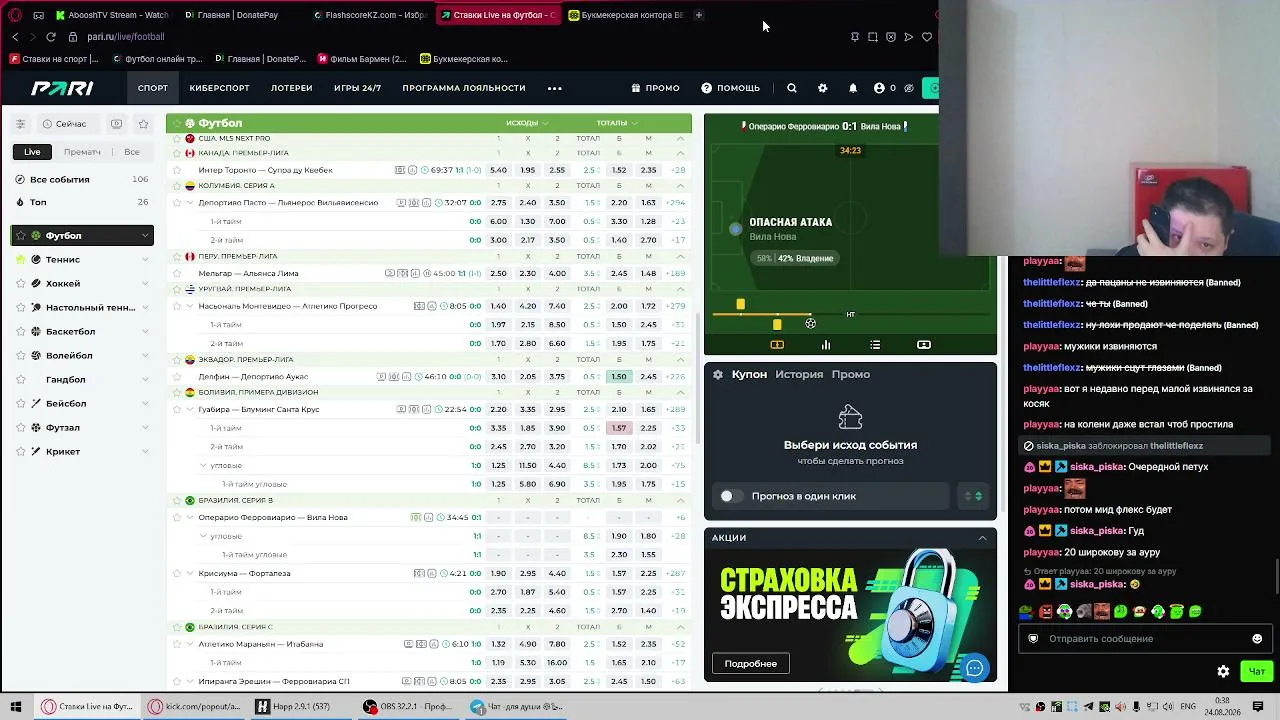Favorite the Волейбол sport
Screen dimensions: 1280x720
pyautogui.click(x=20, y=356)
